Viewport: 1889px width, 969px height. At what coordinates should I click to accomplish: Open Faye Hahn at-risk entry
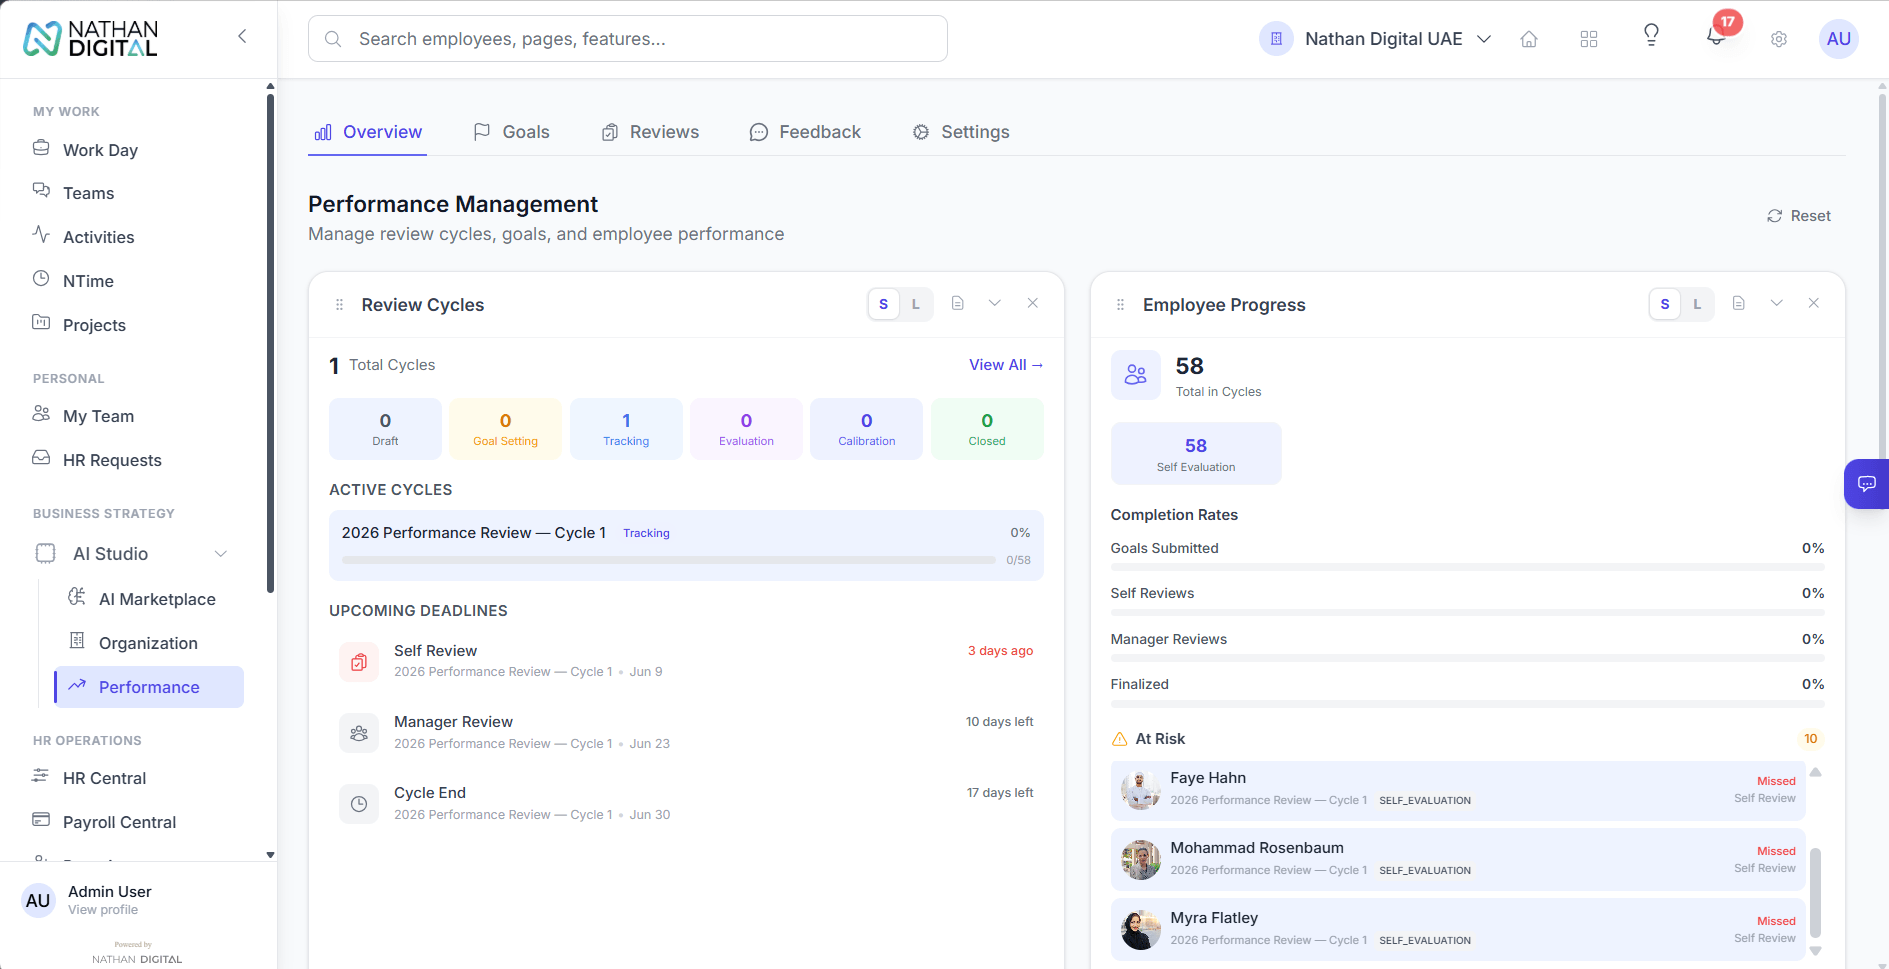1458,790
